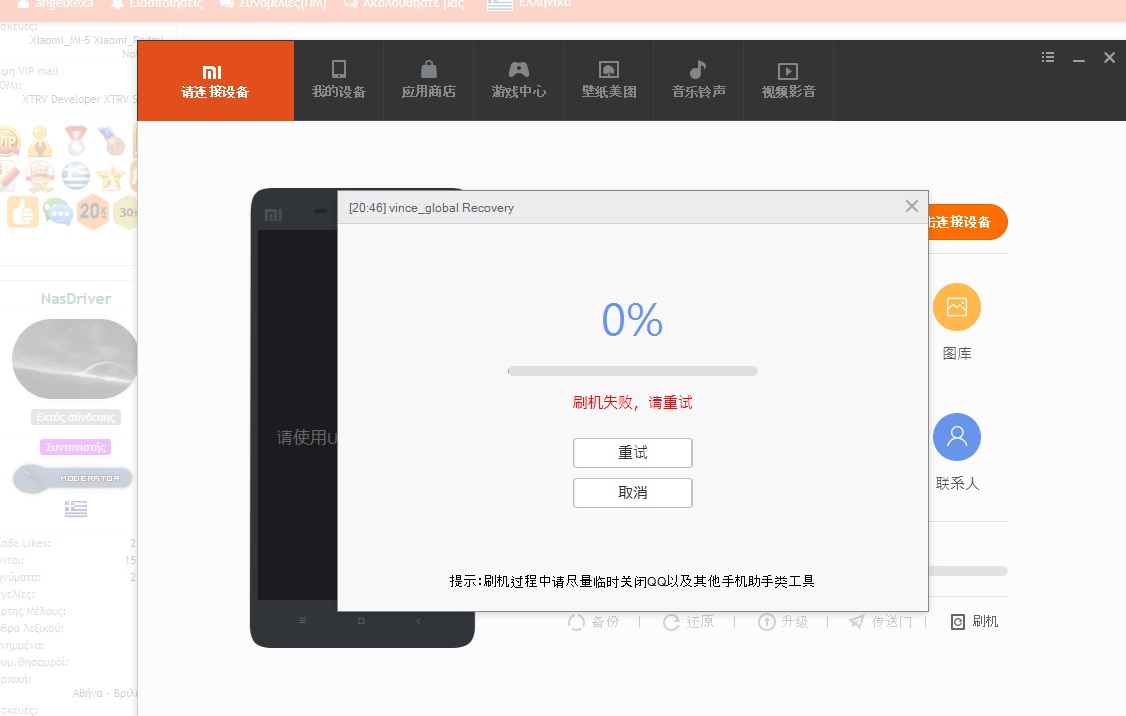The height and width of the screenshot is (716, 1126).
Task: Open the 应用商店 app store tab
Action: [x=429, y=80]
